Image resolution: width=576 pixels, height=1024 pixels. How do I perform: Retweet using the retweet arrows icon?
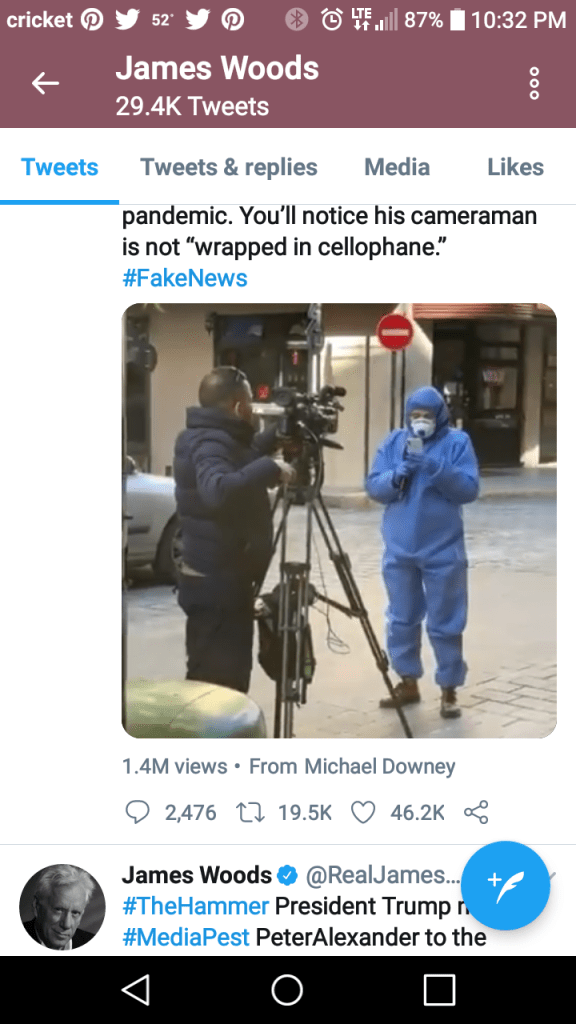250,812
